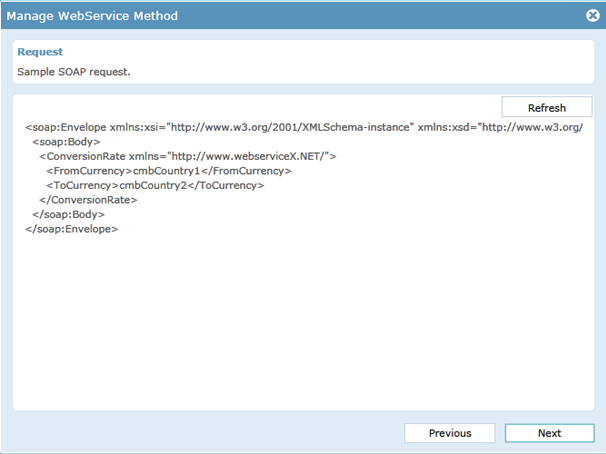Image resolution: width=606 pixels, height=454 pixels.
Task: Click the XMLSchema-instance URL text
Action: [x=290, y=127]
